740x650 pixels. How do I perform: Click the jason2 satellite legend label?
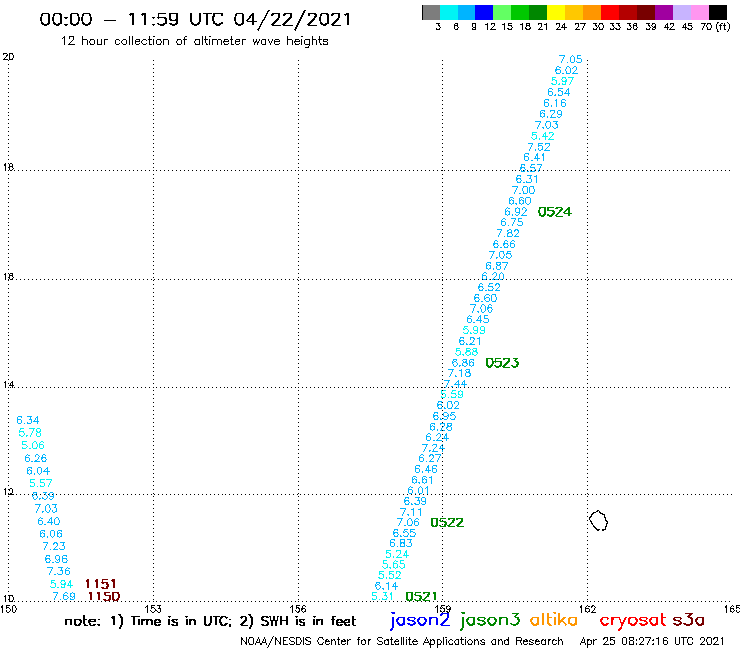coord(420,620)
